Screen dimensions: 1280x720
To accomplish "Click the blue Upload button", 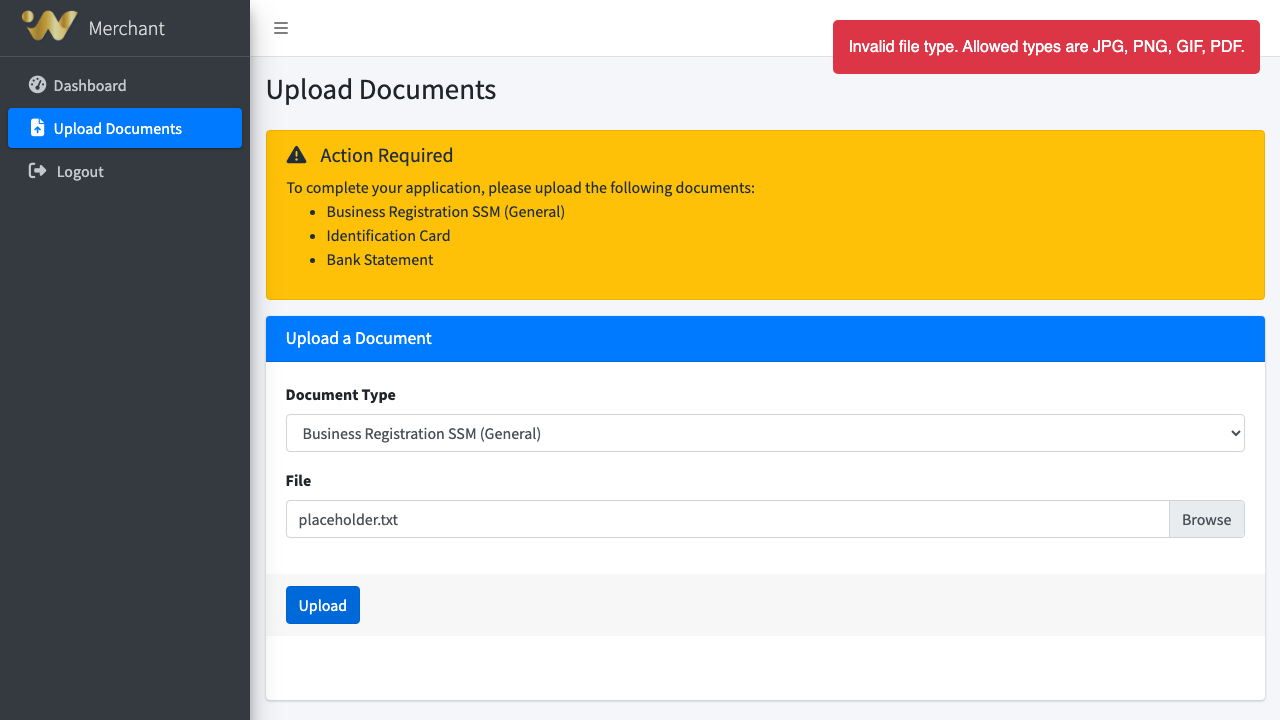I will [x=322, y=605].
